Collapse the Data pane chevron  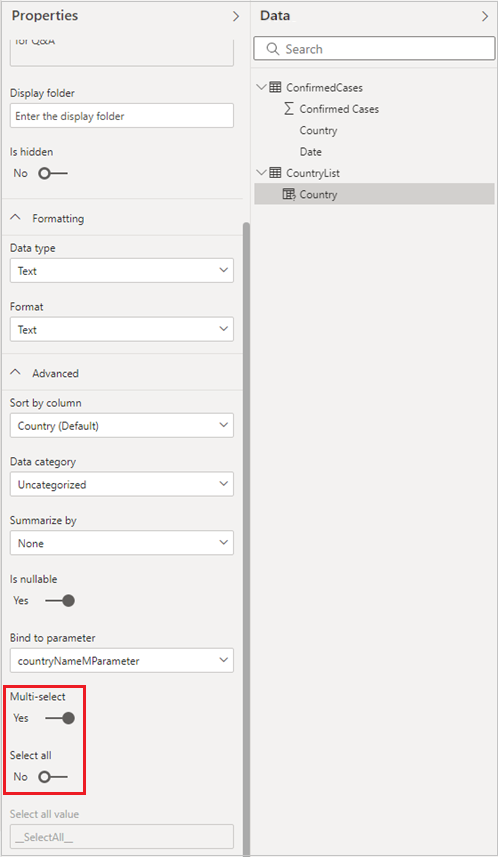485,16
